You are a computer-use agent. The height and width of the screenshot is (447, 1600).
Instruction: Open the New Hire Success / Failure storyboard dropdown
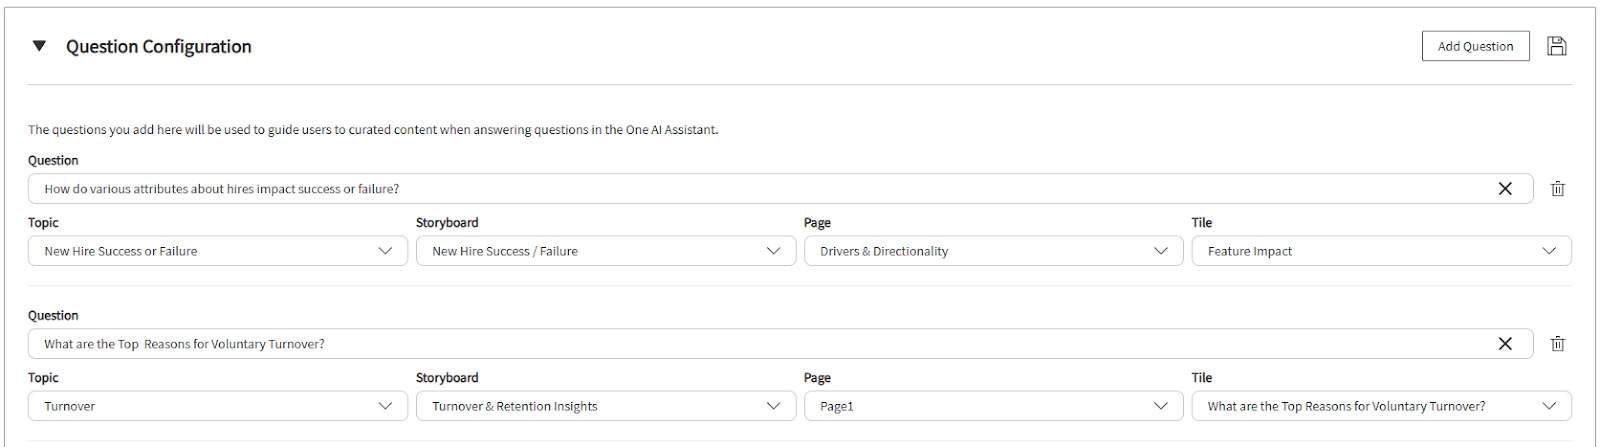[606, 251]
